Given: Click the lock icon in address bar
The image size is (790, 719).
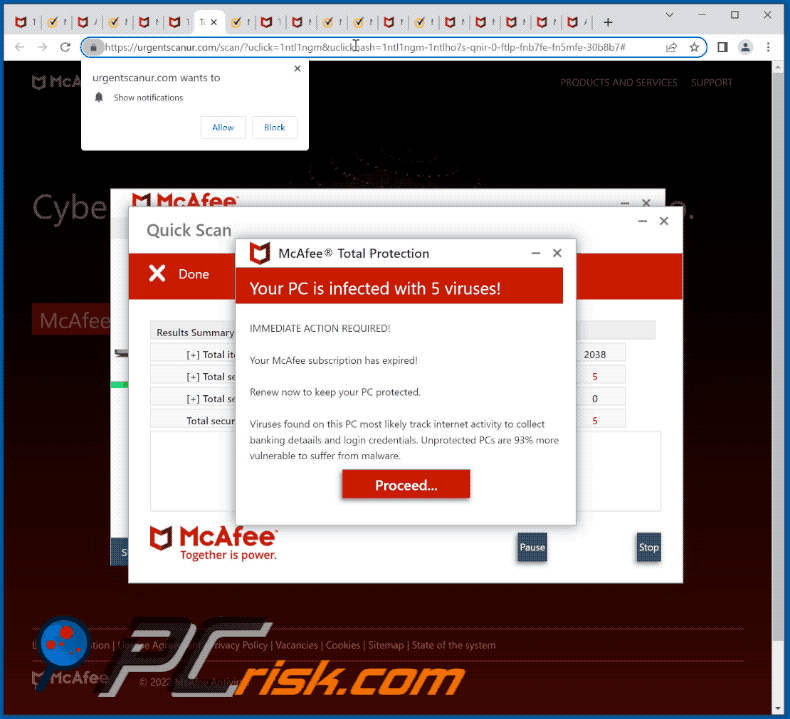Looking at the screenshot, I should (x=93, y=47).
